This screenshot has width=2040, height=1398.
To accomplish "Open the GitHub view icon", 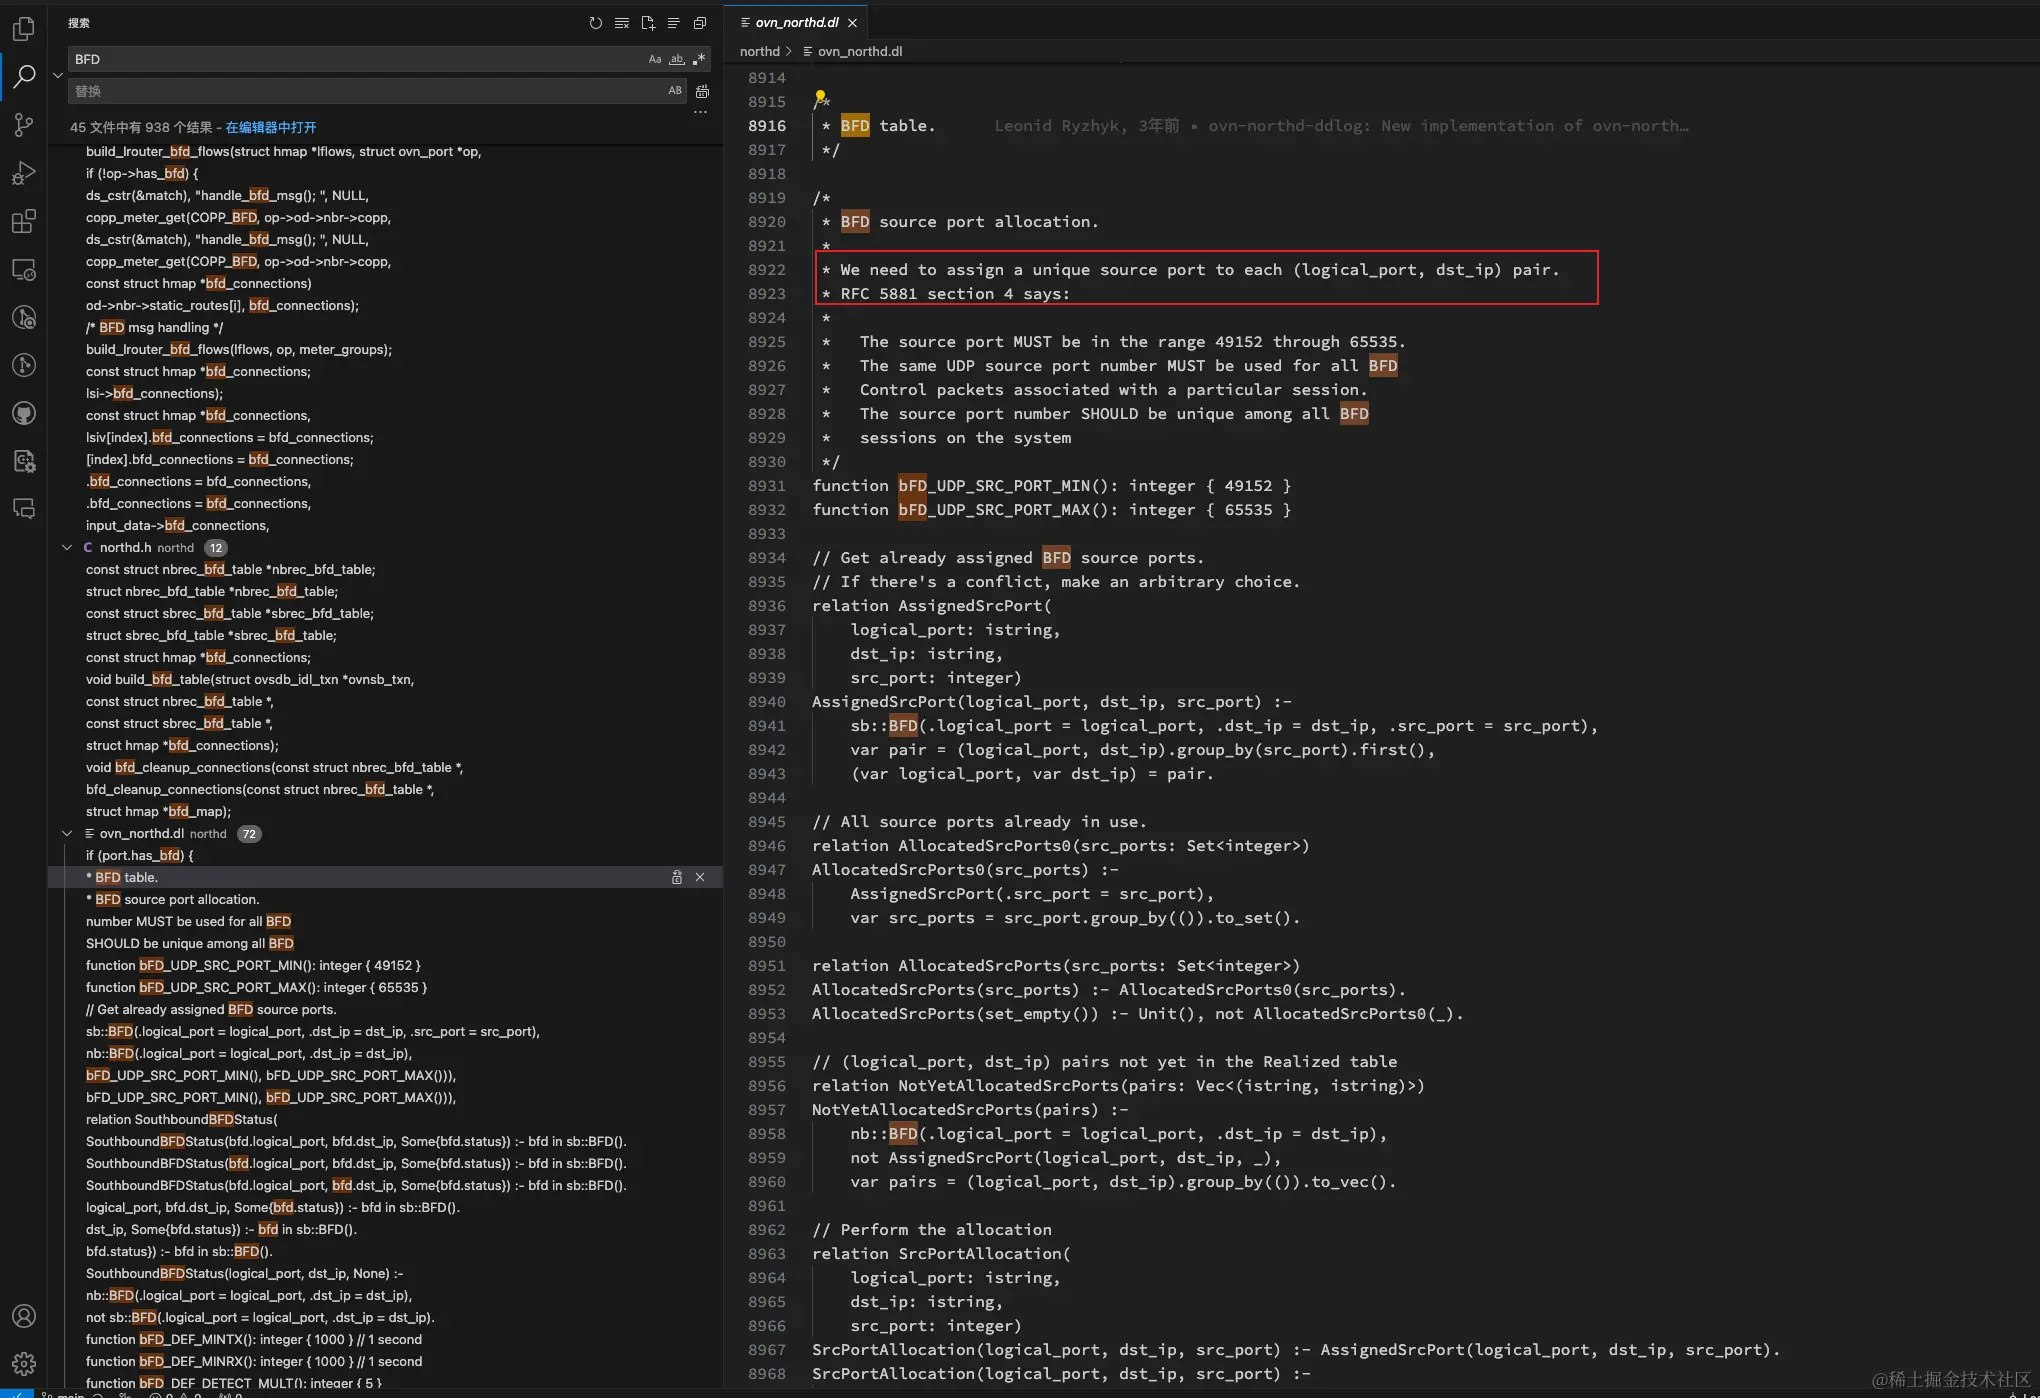I will point(24,413).
